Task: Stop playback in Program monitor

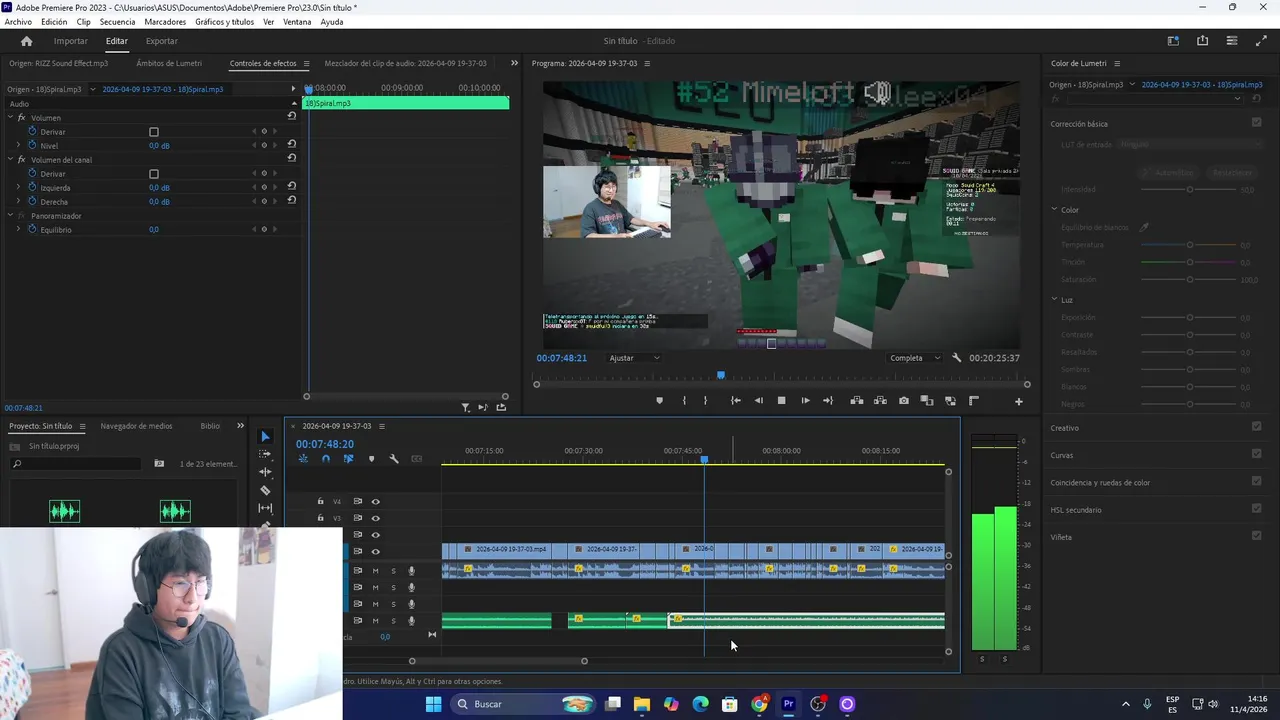Action: [781, 401]
